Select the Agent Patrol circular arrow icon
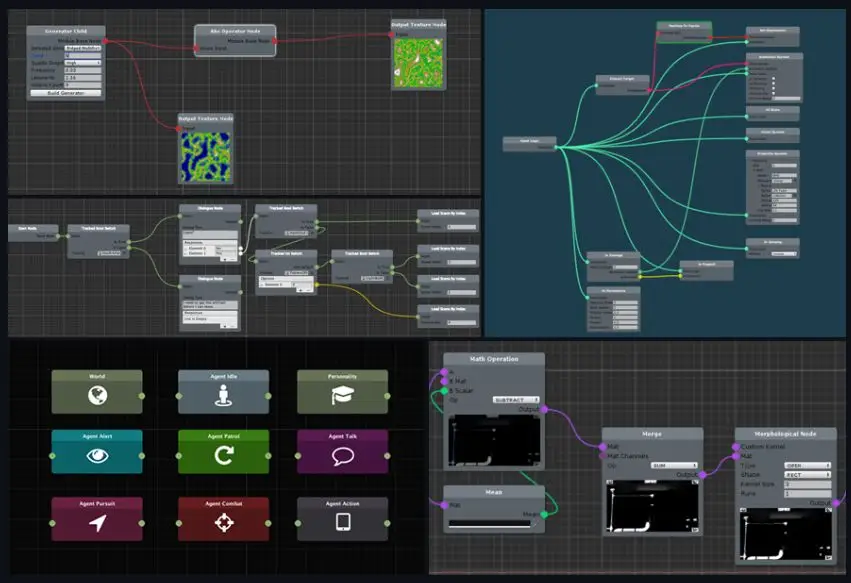Screen dimensions: 851x583 [x=224, y=455]
